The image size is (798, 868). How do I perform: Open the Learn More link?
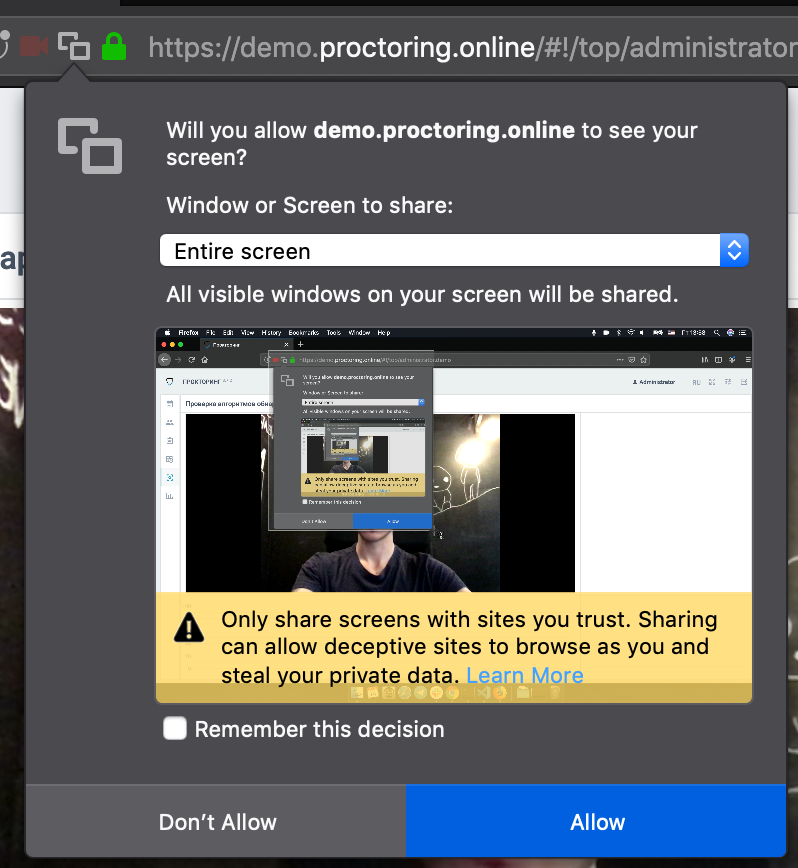(x=525, y=675)
